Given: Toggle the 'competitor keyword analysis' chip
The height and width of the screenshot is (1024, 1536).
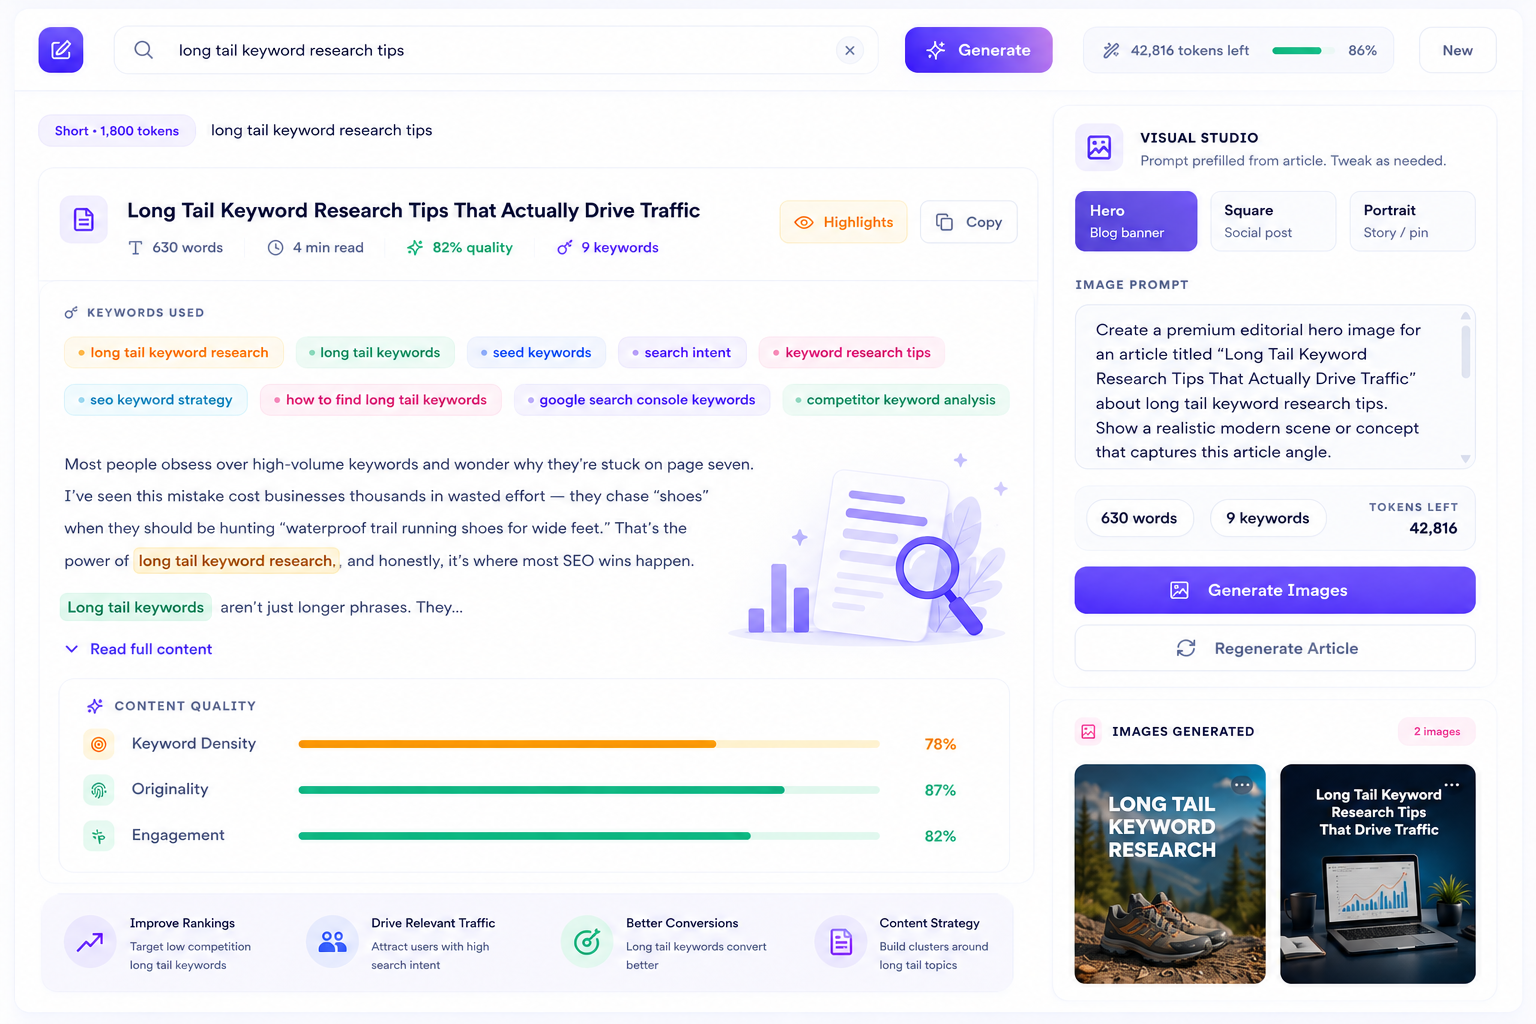Looking at the screenshot, I should 895,400.
